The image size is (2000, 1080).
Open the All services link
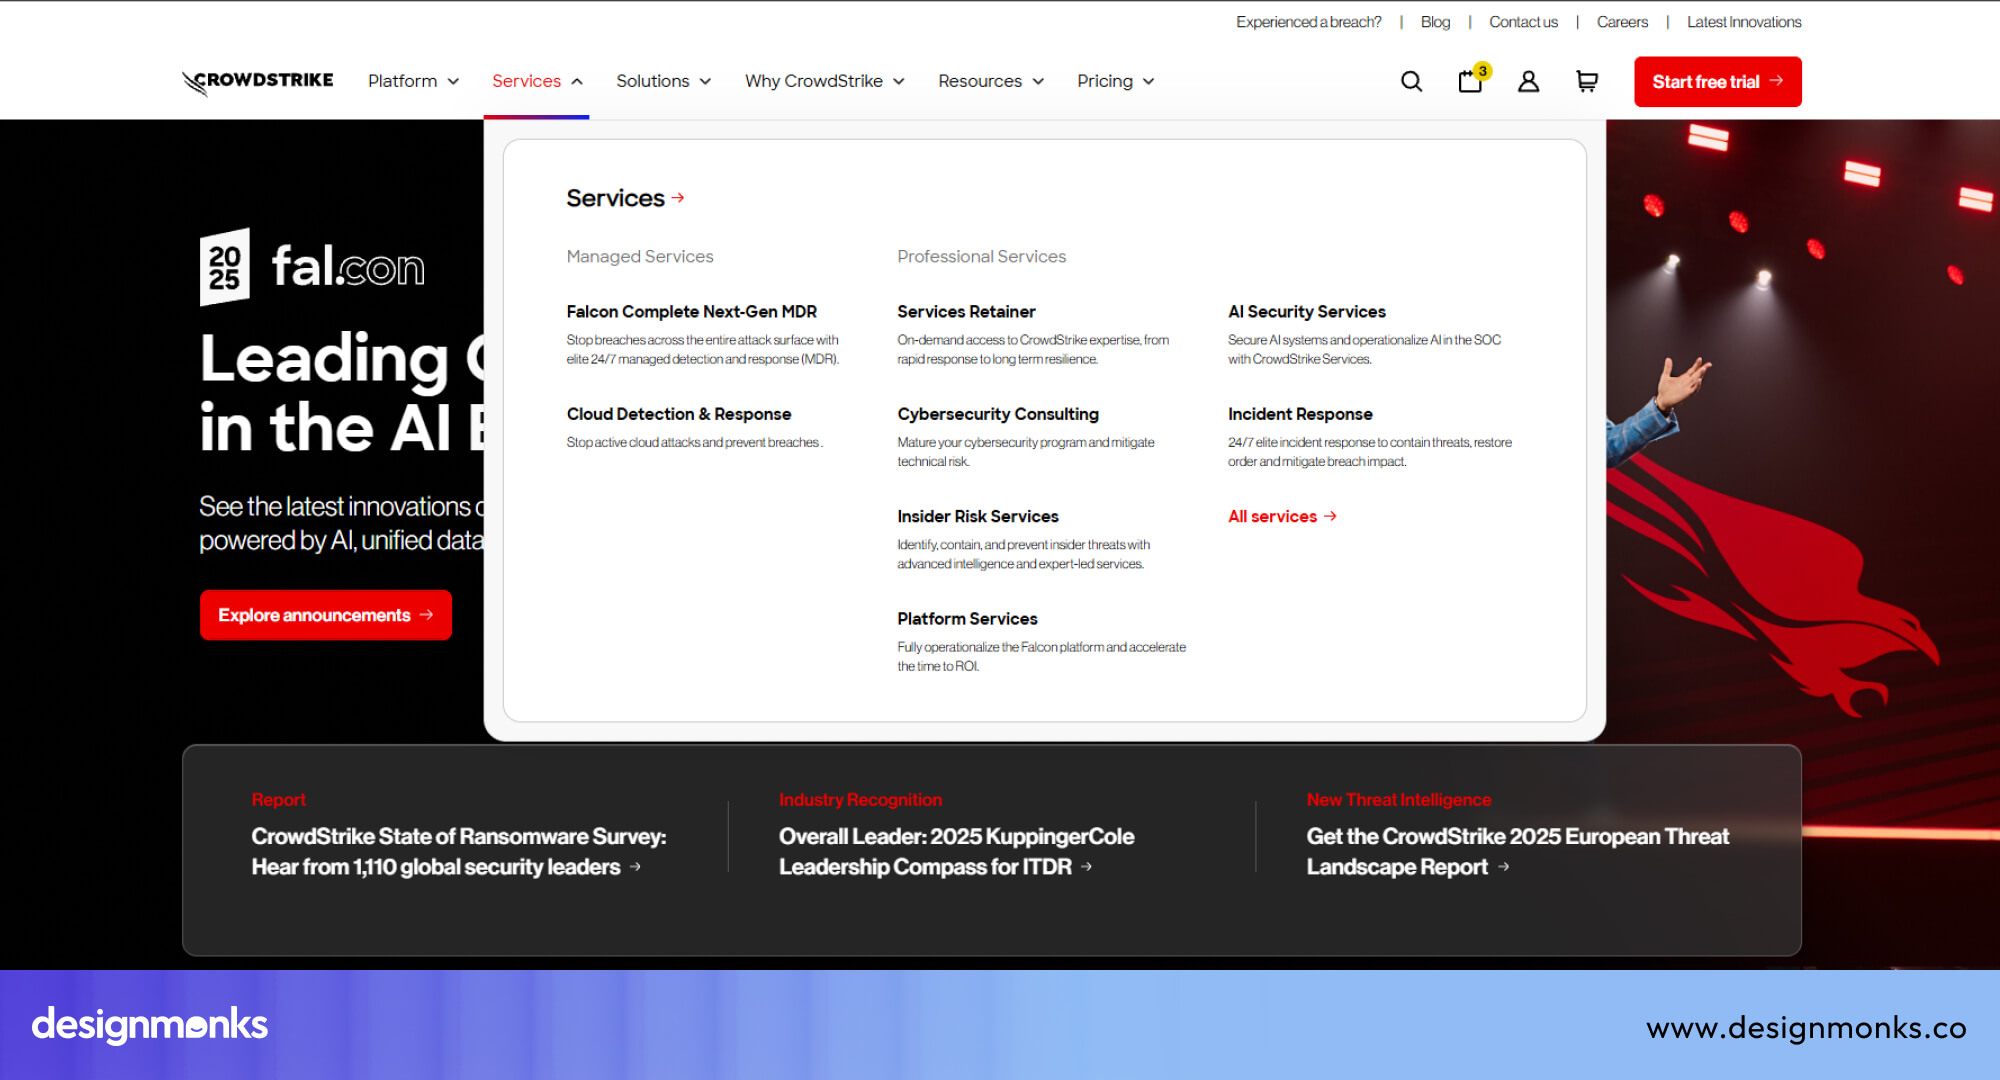pos(1281,516)
